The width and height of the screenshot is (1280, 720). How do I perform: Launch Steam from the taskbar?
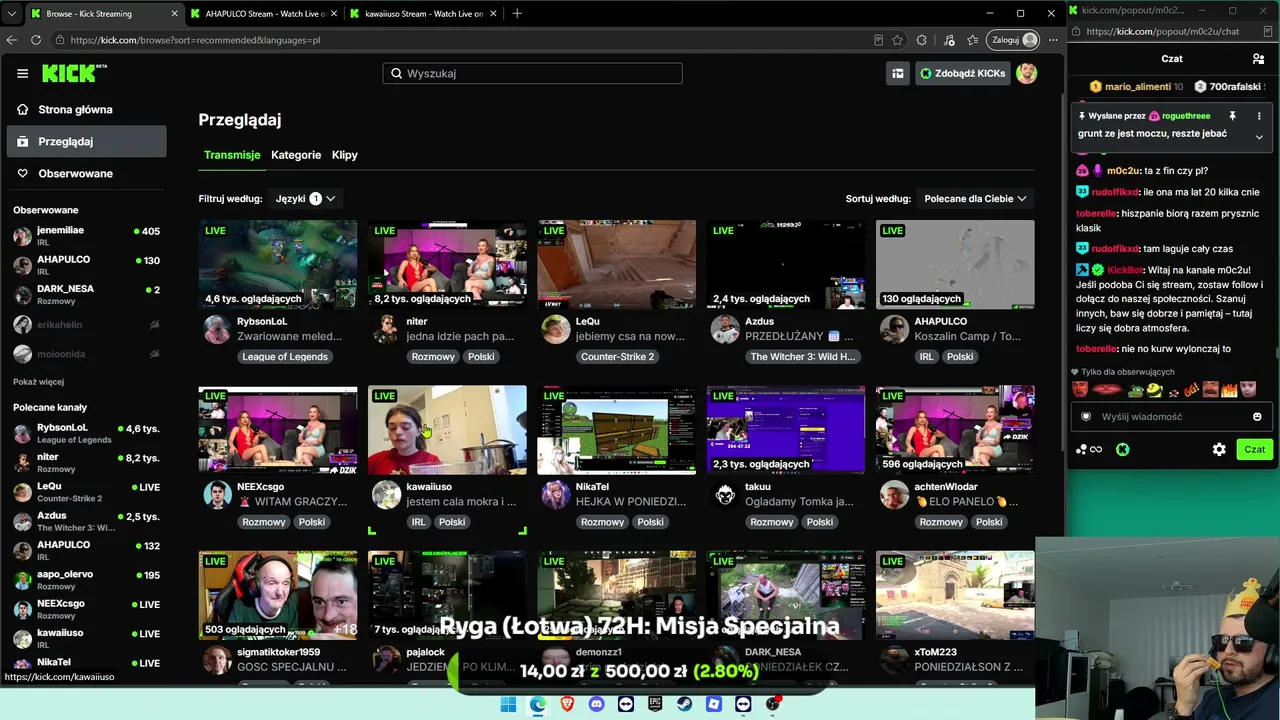coord(684,704)
